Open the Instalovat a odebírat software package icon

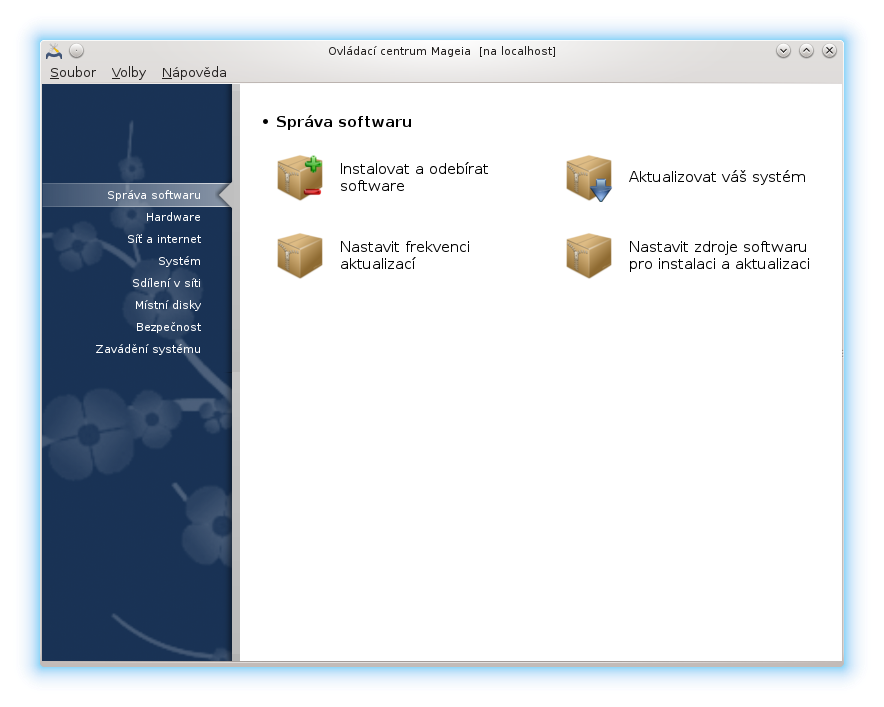[x=299, y=178]
